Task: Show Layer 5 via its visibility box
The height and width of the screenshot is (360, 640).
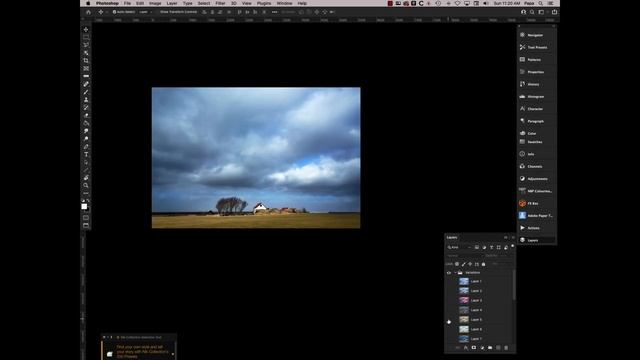Action: tap(449, 320)
